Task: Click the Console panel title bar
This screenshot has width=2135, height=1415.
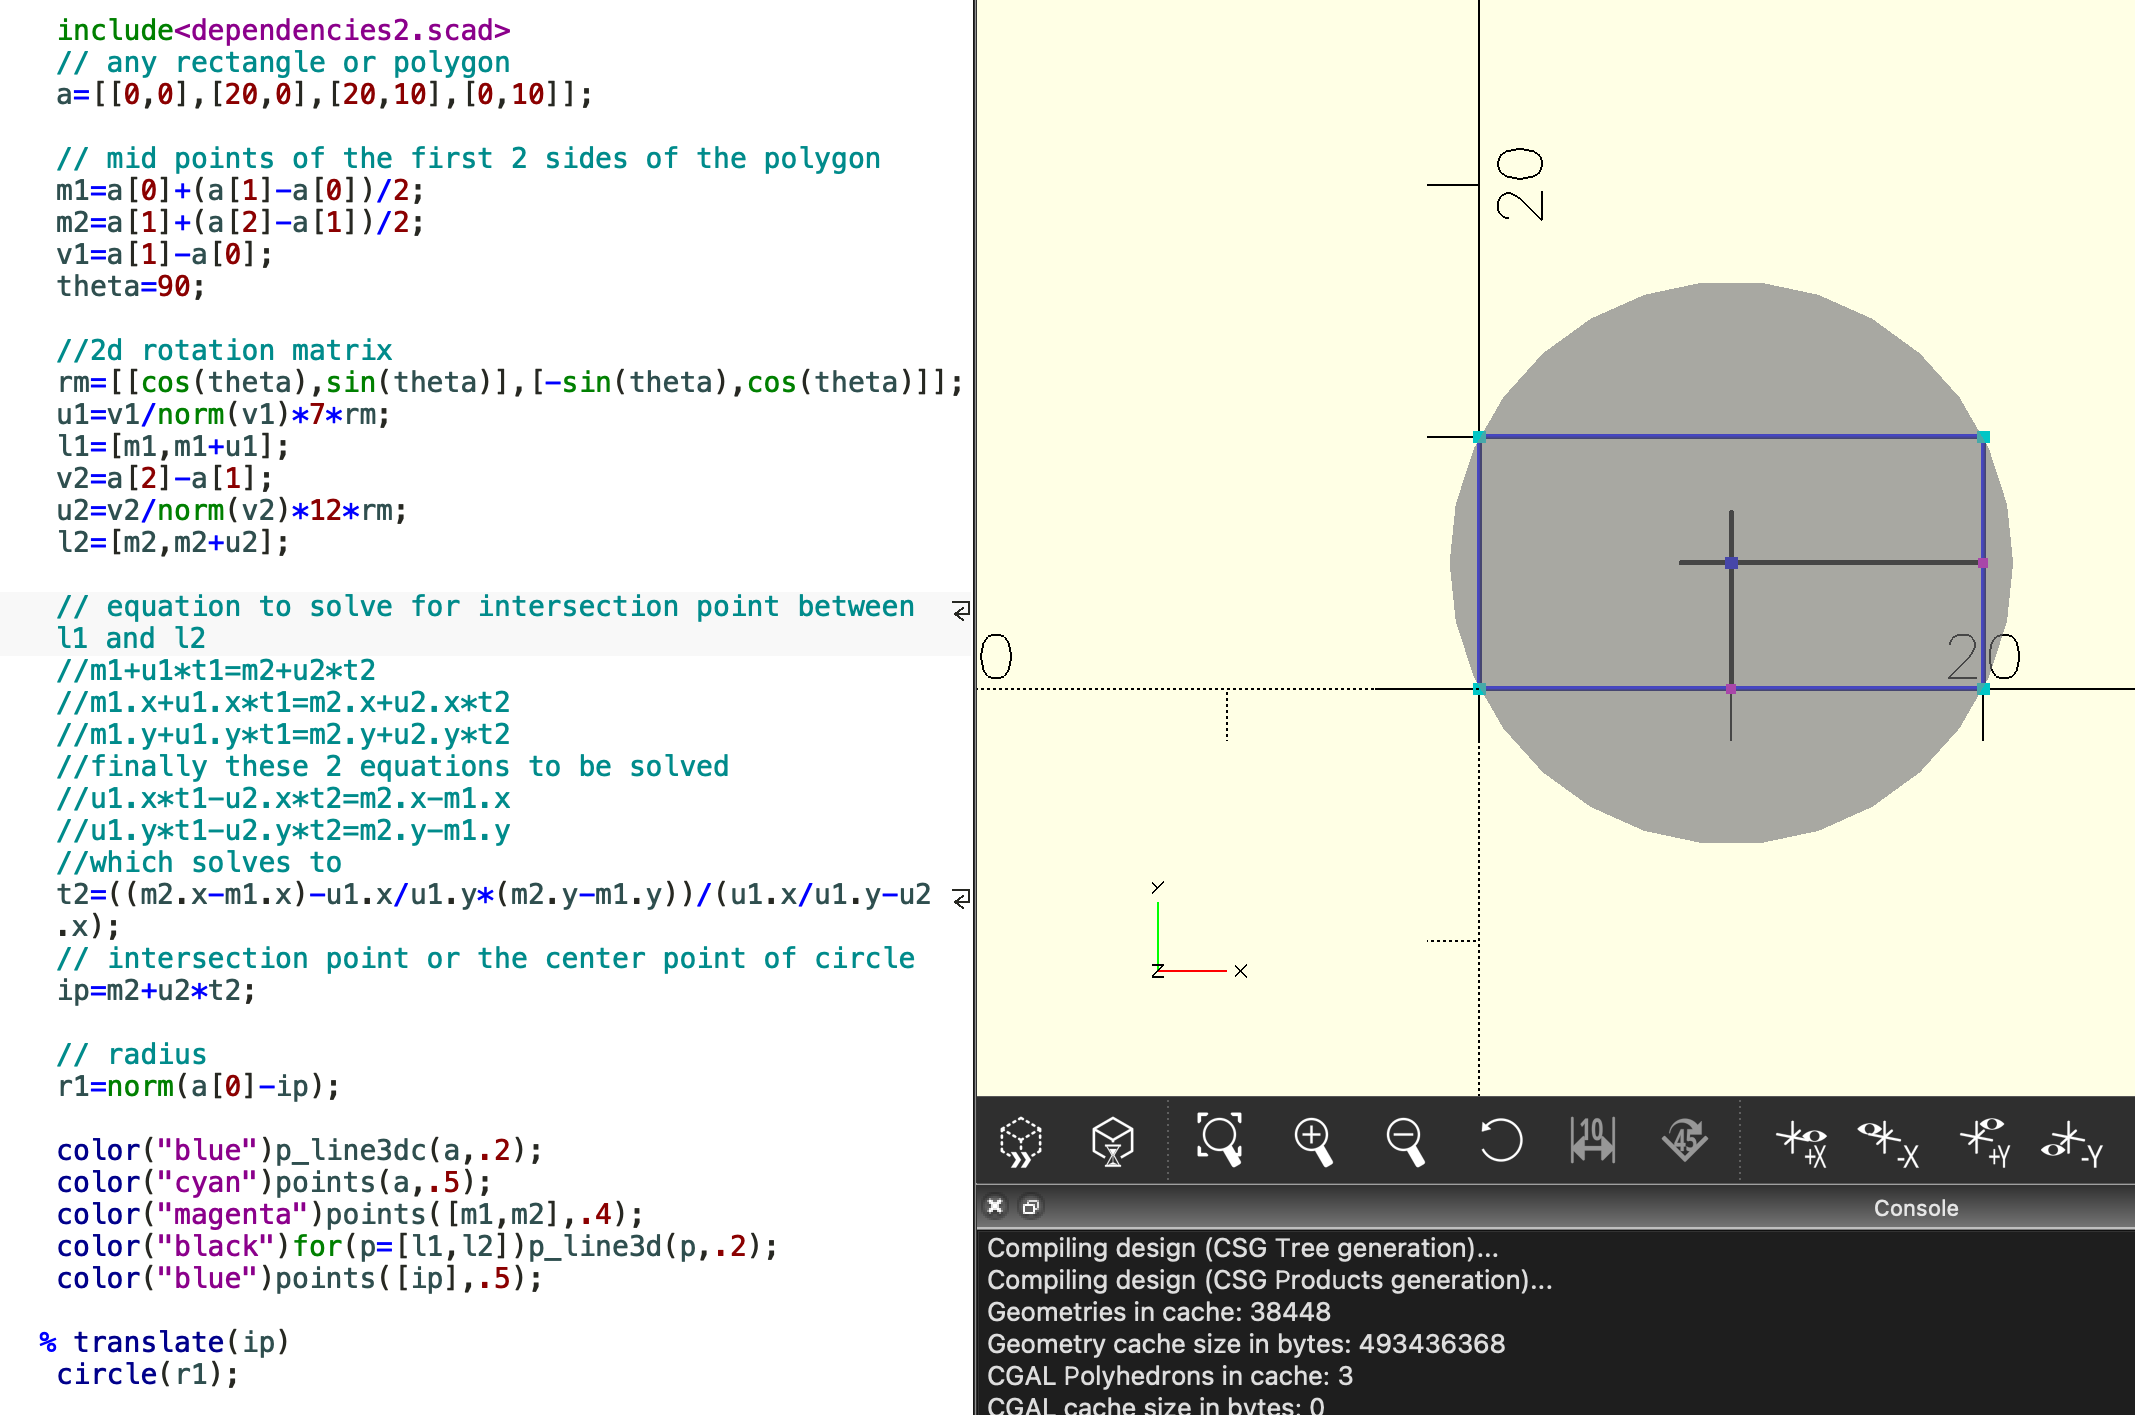Action: pyautogui.click(x=1915, y=1208)
